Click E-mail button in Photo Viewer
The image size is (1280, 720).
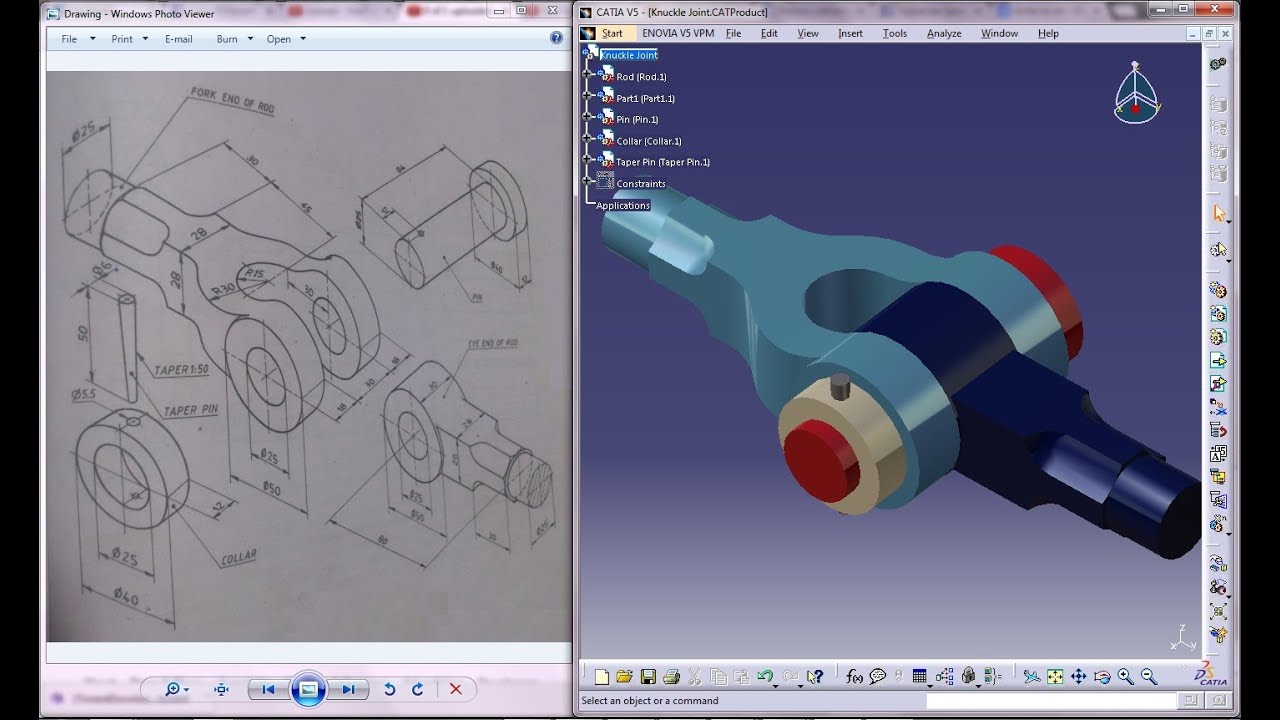pos(179,39)
